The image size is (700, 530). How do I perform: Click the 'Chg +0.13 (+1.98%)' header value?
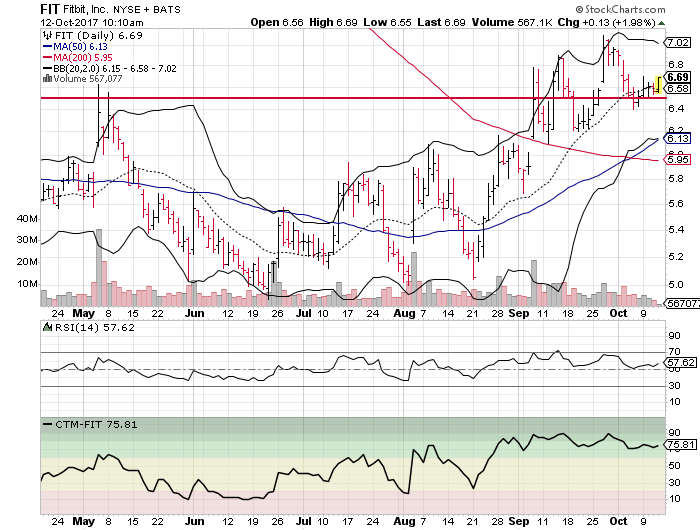point(607,22)
